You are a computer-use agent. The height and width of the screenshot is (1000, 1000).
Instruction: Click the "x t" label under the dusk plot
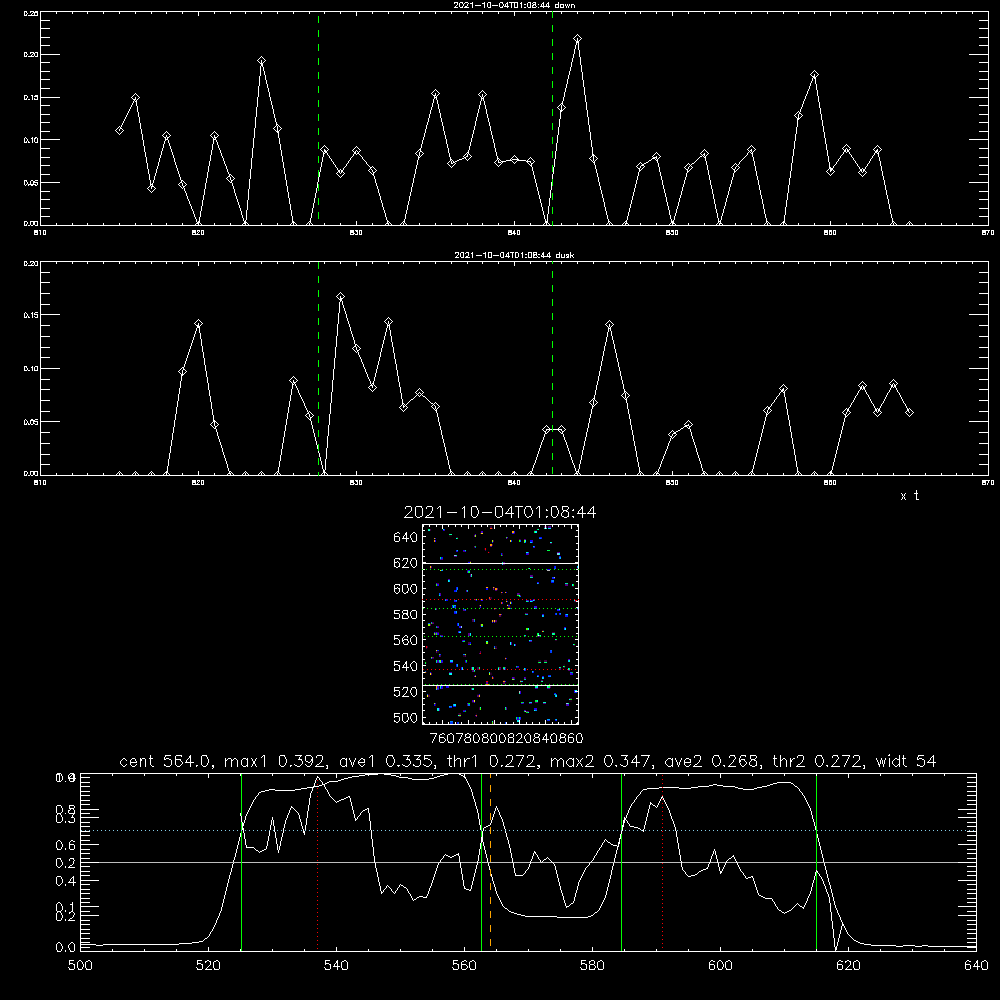(x=909, y=496)
